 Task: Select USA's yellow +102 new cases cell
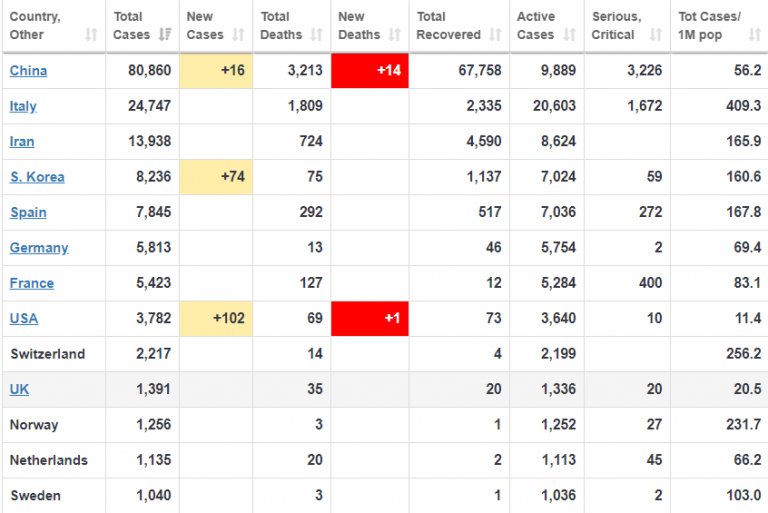pyautogui.click(x=216, y=318)
